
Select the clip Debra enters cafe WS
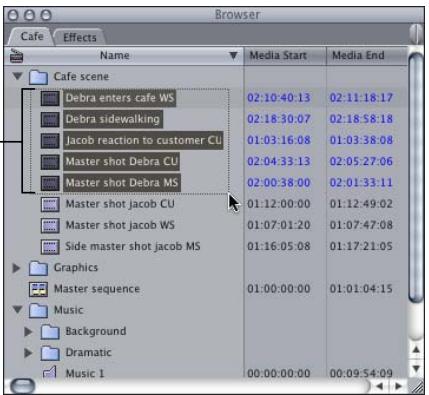[120, 98]
